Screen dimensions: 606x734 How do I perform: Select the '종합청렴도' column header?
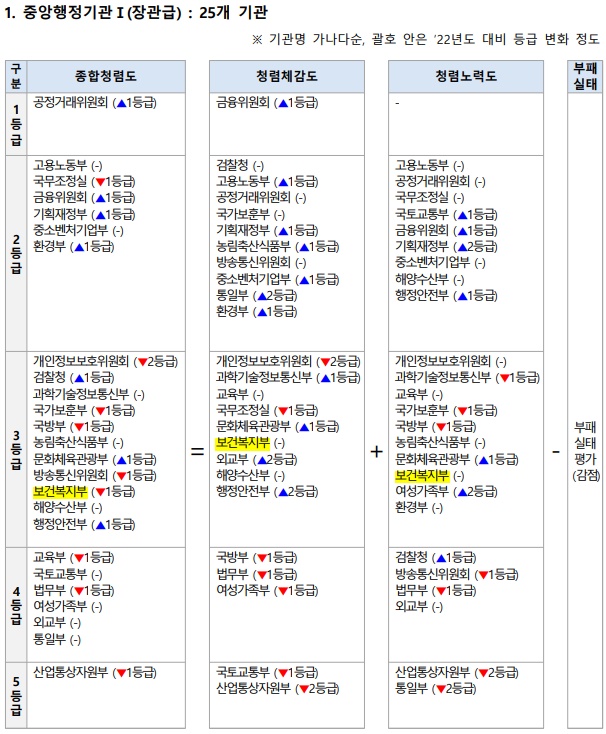(106, 76)
